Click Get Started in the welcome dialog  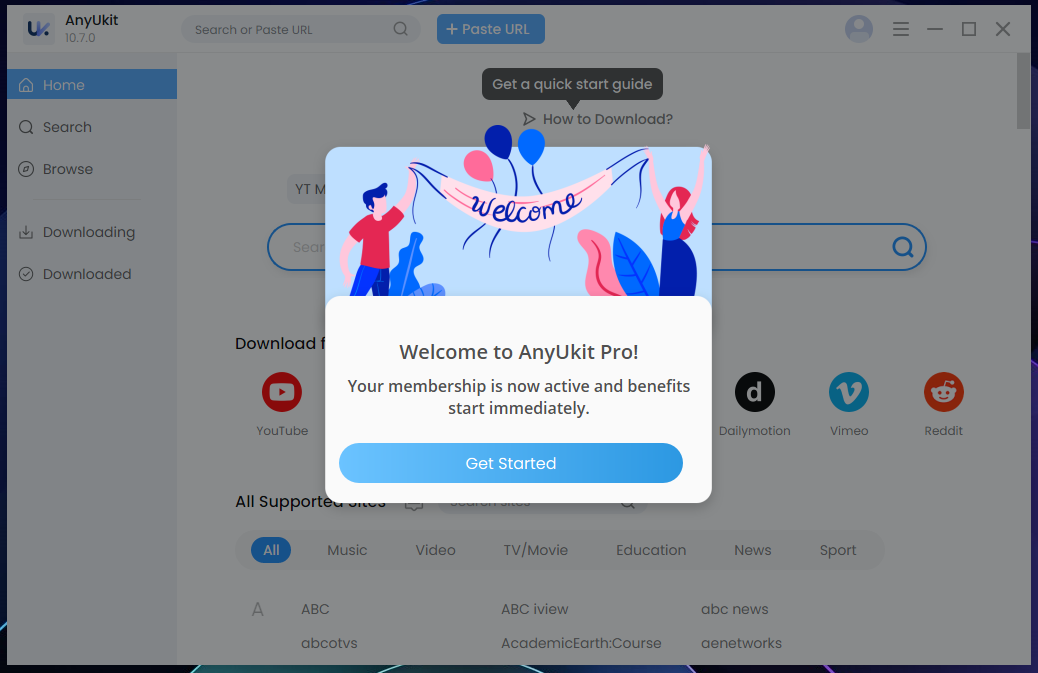click(x=511, y=463)
